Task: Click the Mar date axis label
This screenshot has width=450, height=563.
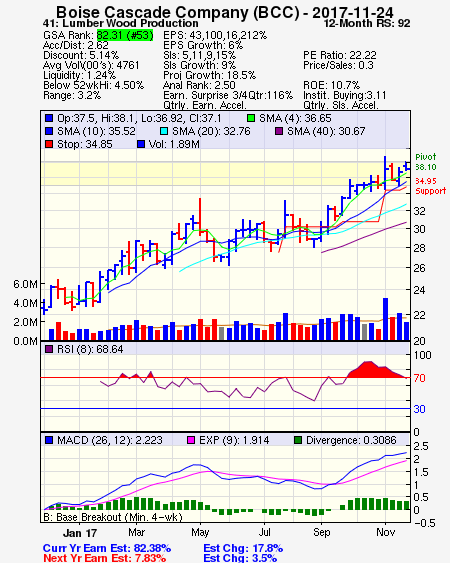Action: (136, 532)
